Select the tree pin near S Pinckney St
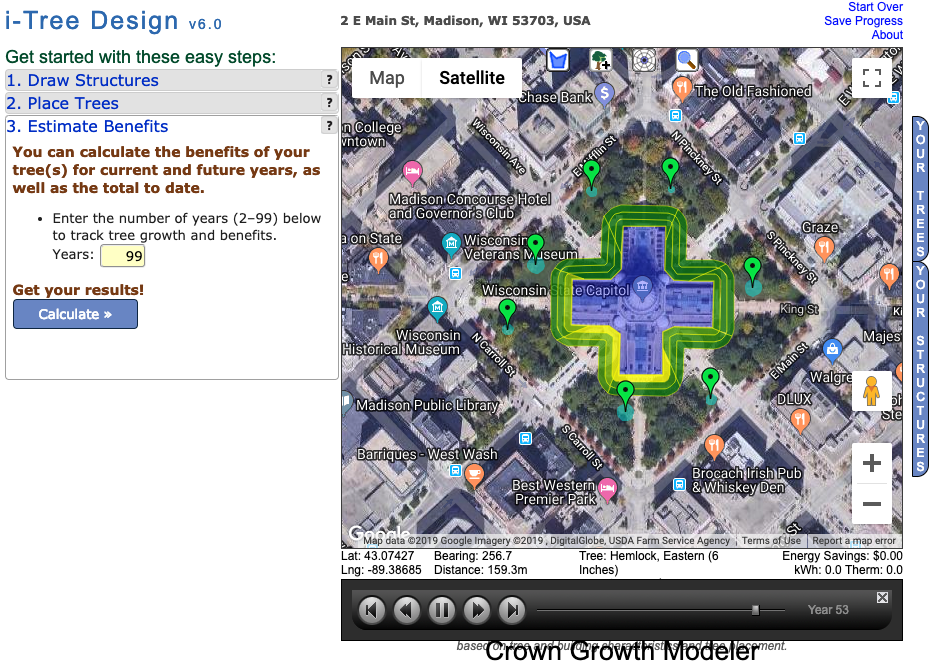This screenshot has height=669, width=935. pos(753,270)
